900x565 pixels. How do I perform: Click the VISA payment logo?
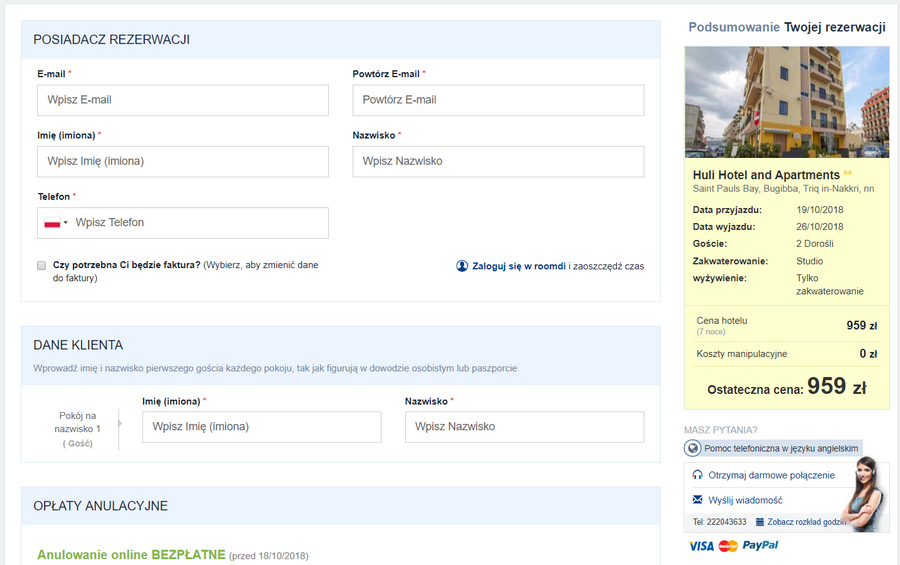tap(701, 546)
